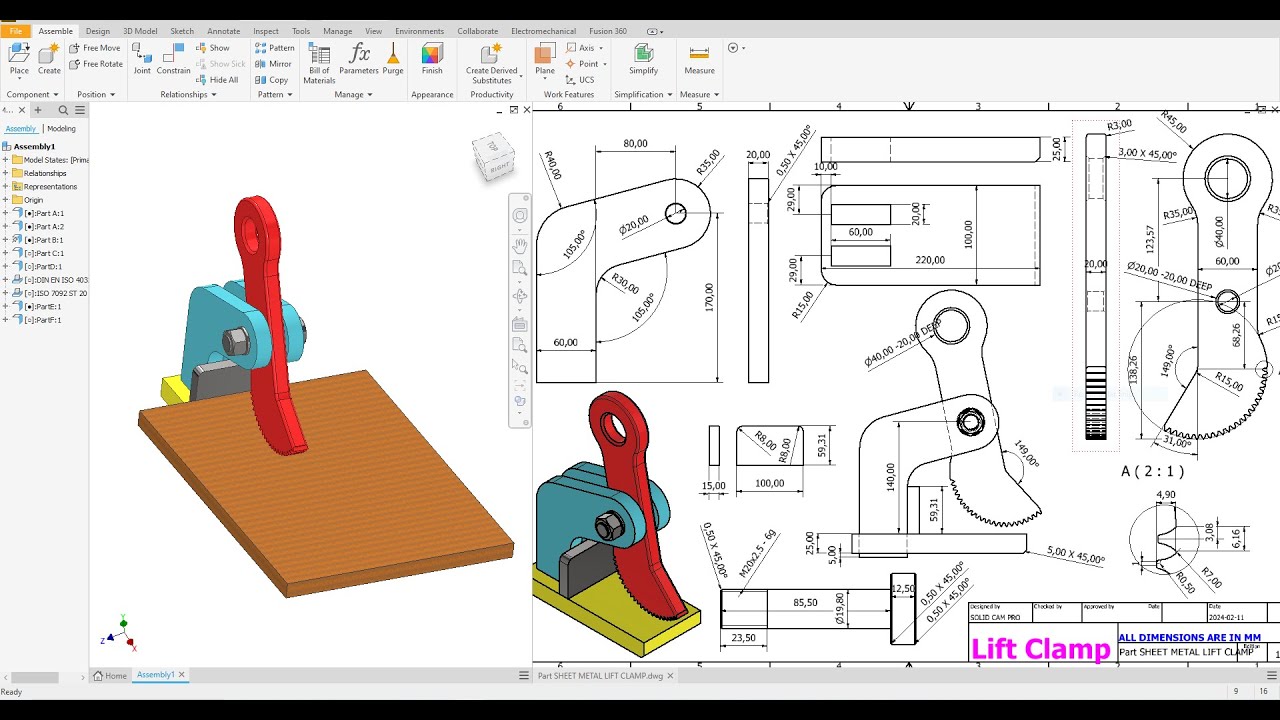
Task: Click the Pattern component tool
Action: click(275, 48)
